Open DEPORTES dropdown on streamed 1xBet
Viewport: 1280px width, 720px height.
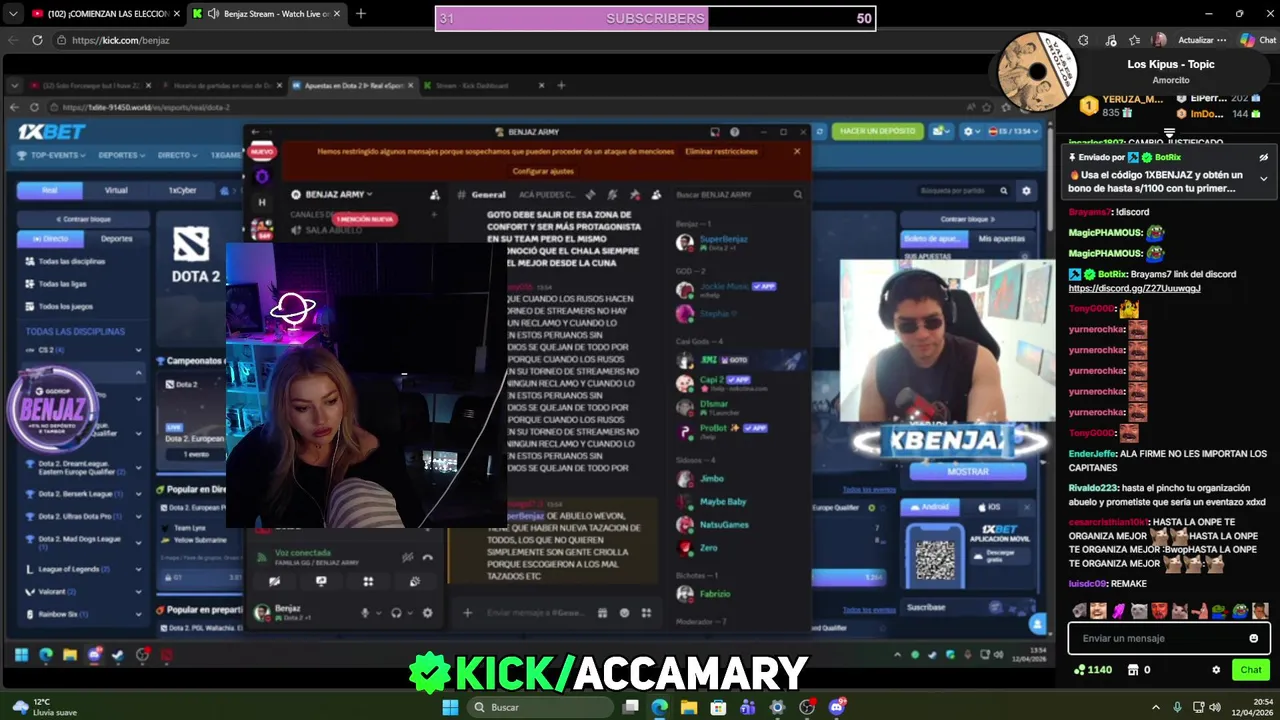(x=121, y=155)
